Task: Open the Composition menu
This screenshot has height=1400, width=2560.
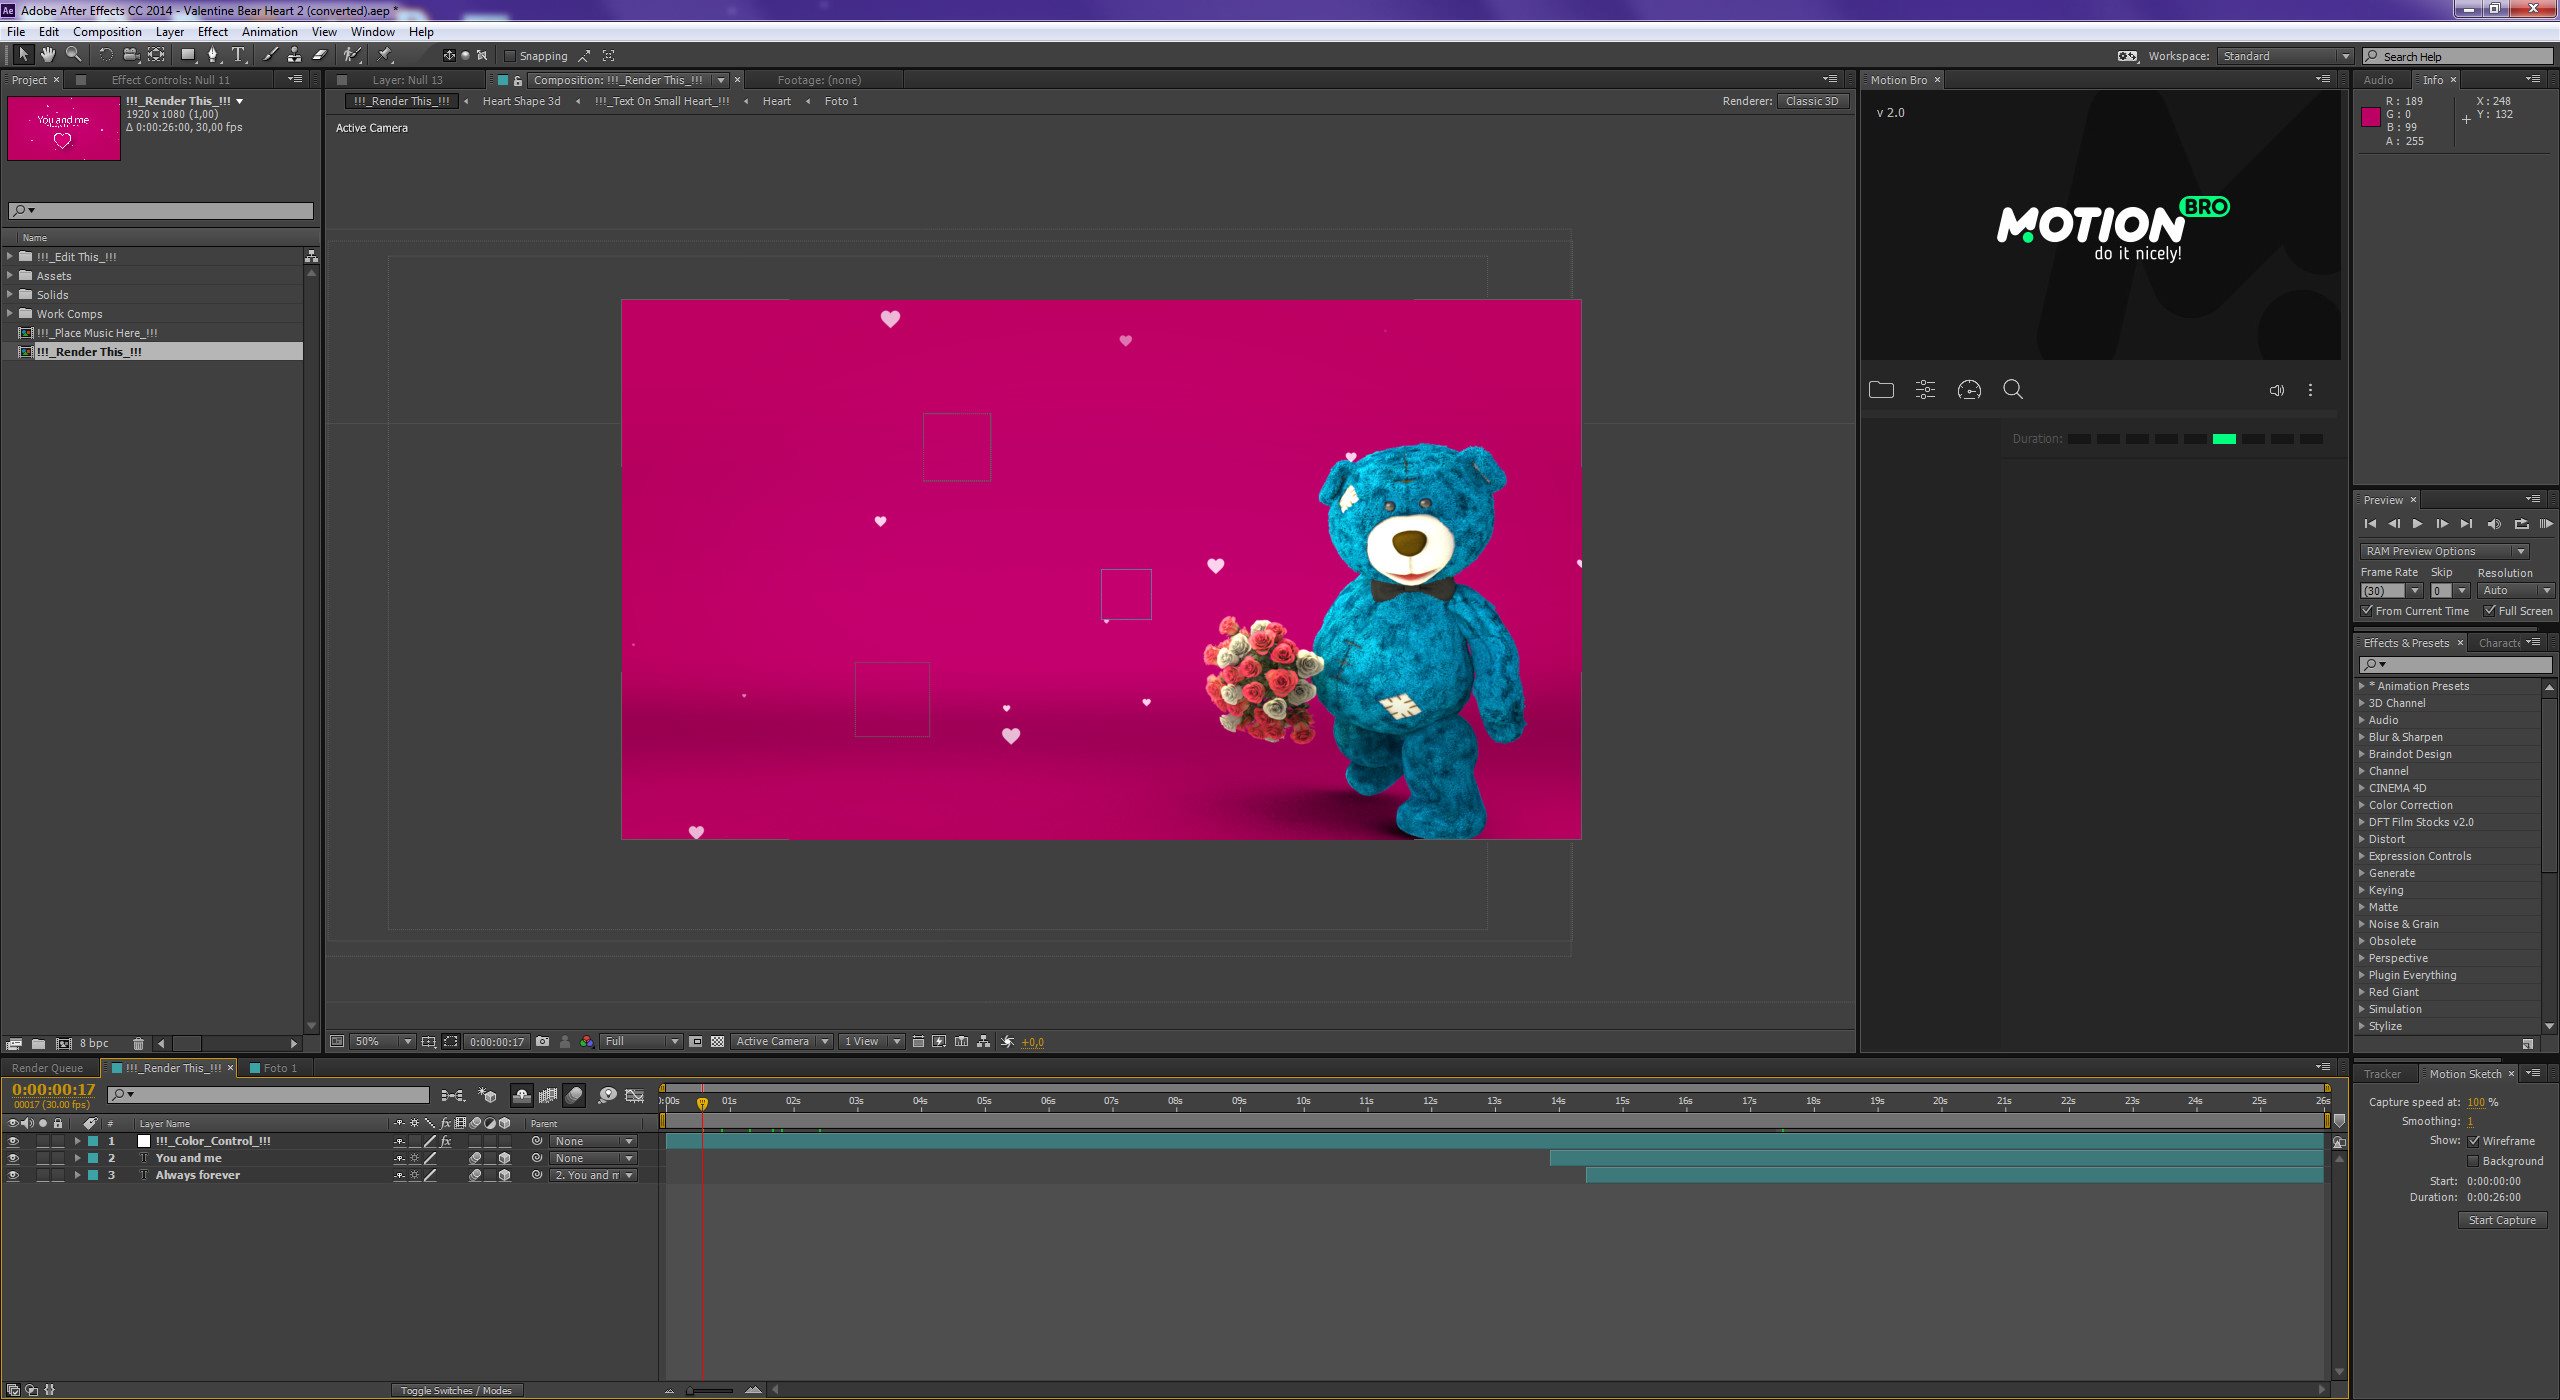Action: 107,32
